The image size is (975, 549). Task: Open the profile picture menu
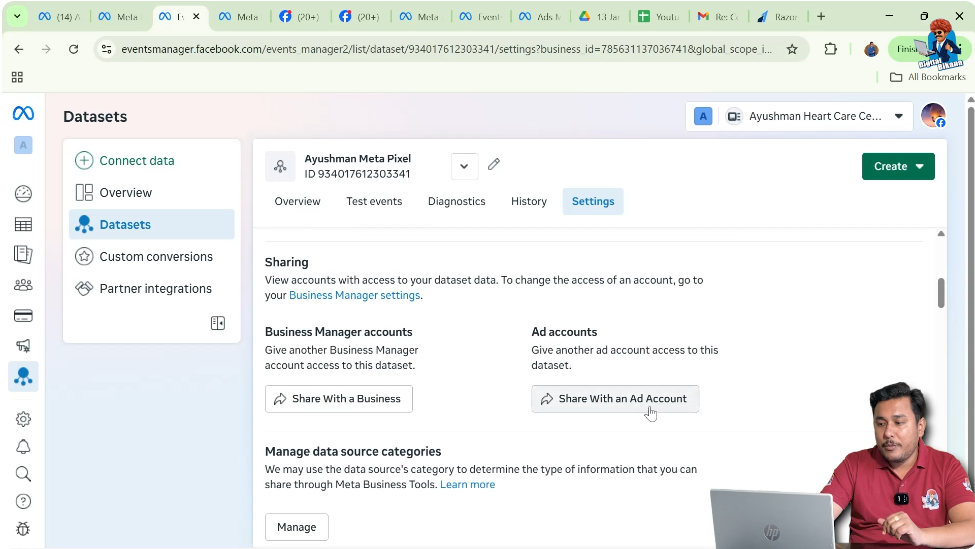[933, 116]
